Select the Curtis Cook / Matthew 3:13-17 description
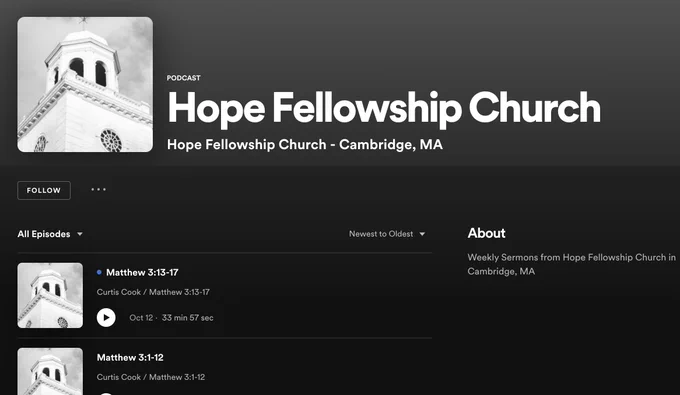Image resolution: width=680 pixels, height=395 pixels. pos(153,292)
